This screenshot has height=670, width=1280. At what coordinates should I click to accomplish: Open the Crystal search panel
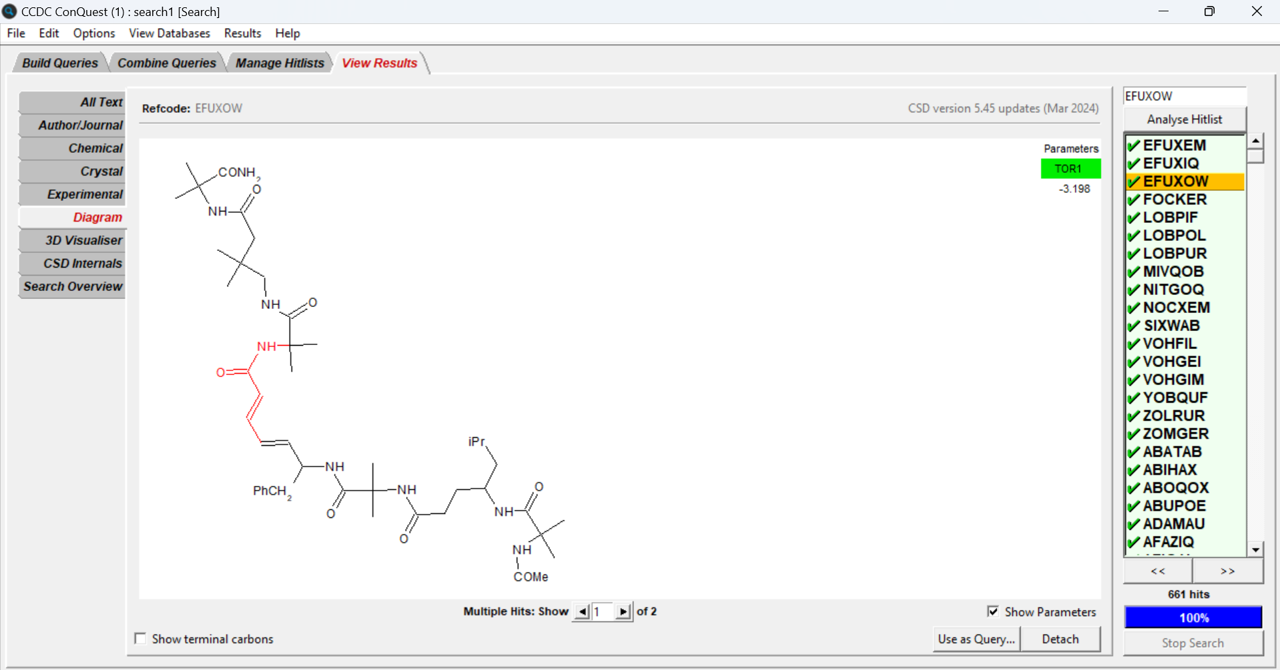pos(101,171)
